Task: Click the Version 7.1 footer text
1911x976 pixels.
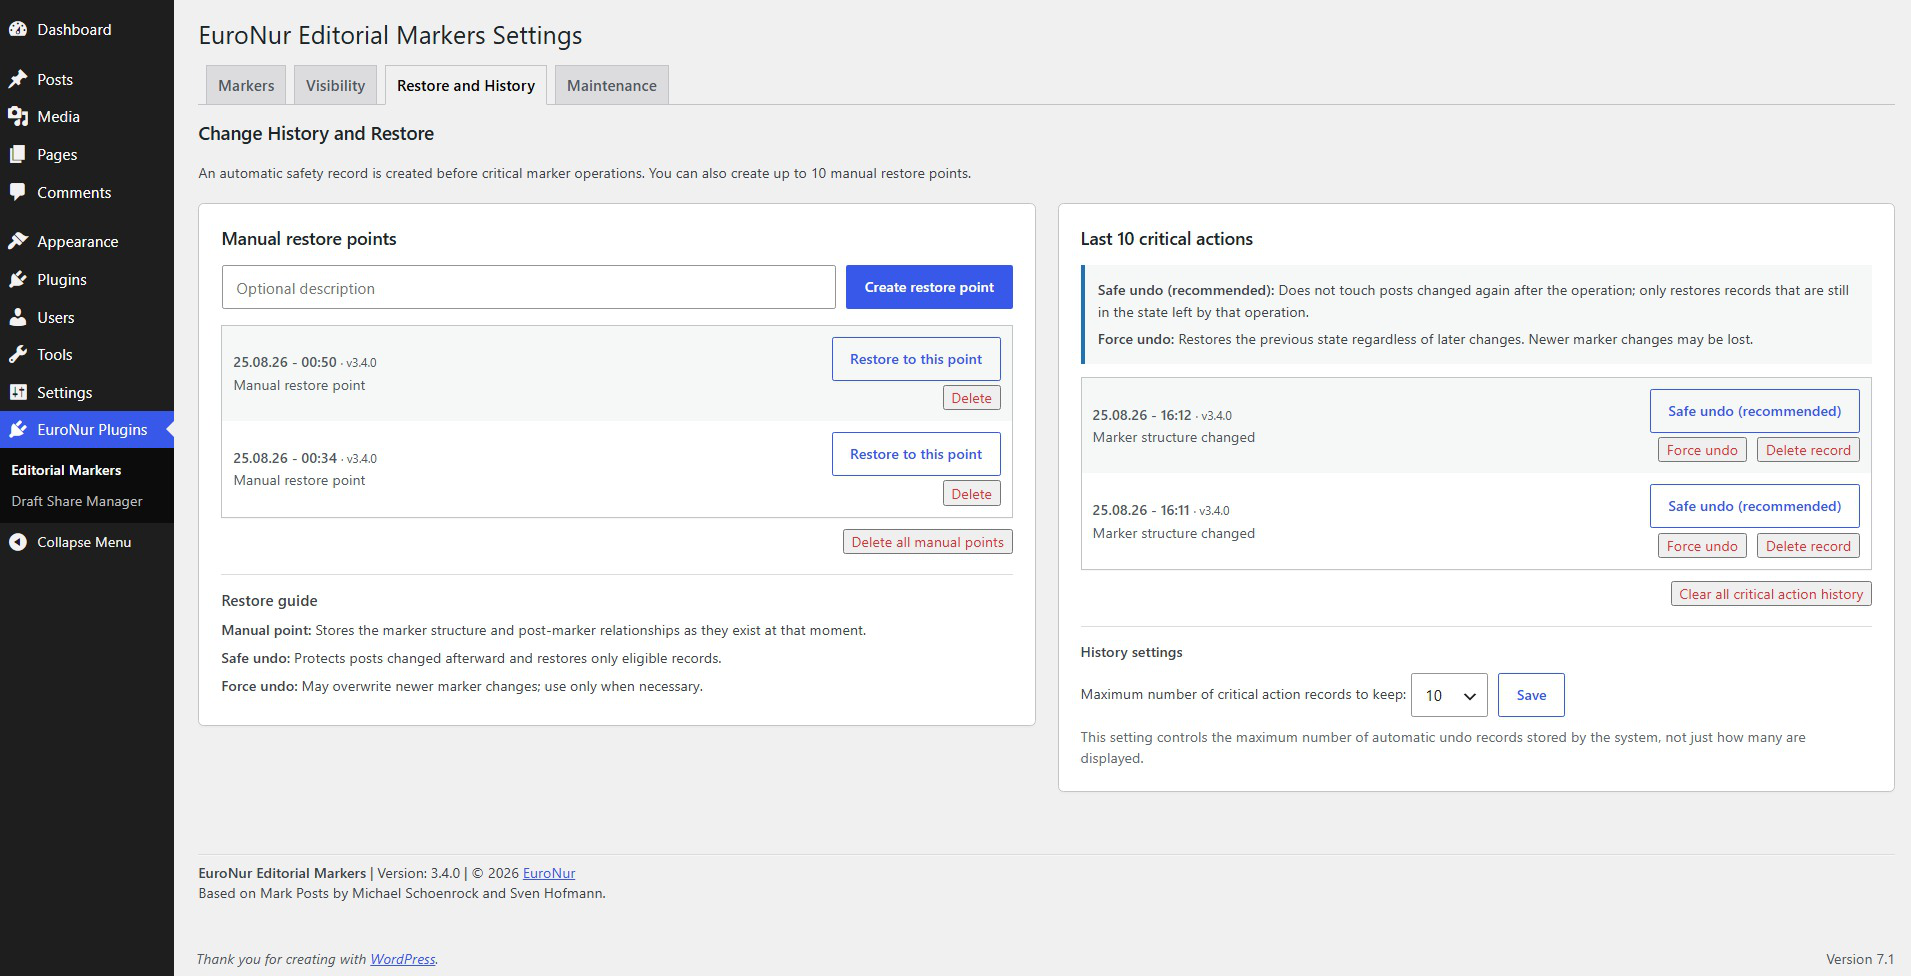Action: (x=1860, y=959)
